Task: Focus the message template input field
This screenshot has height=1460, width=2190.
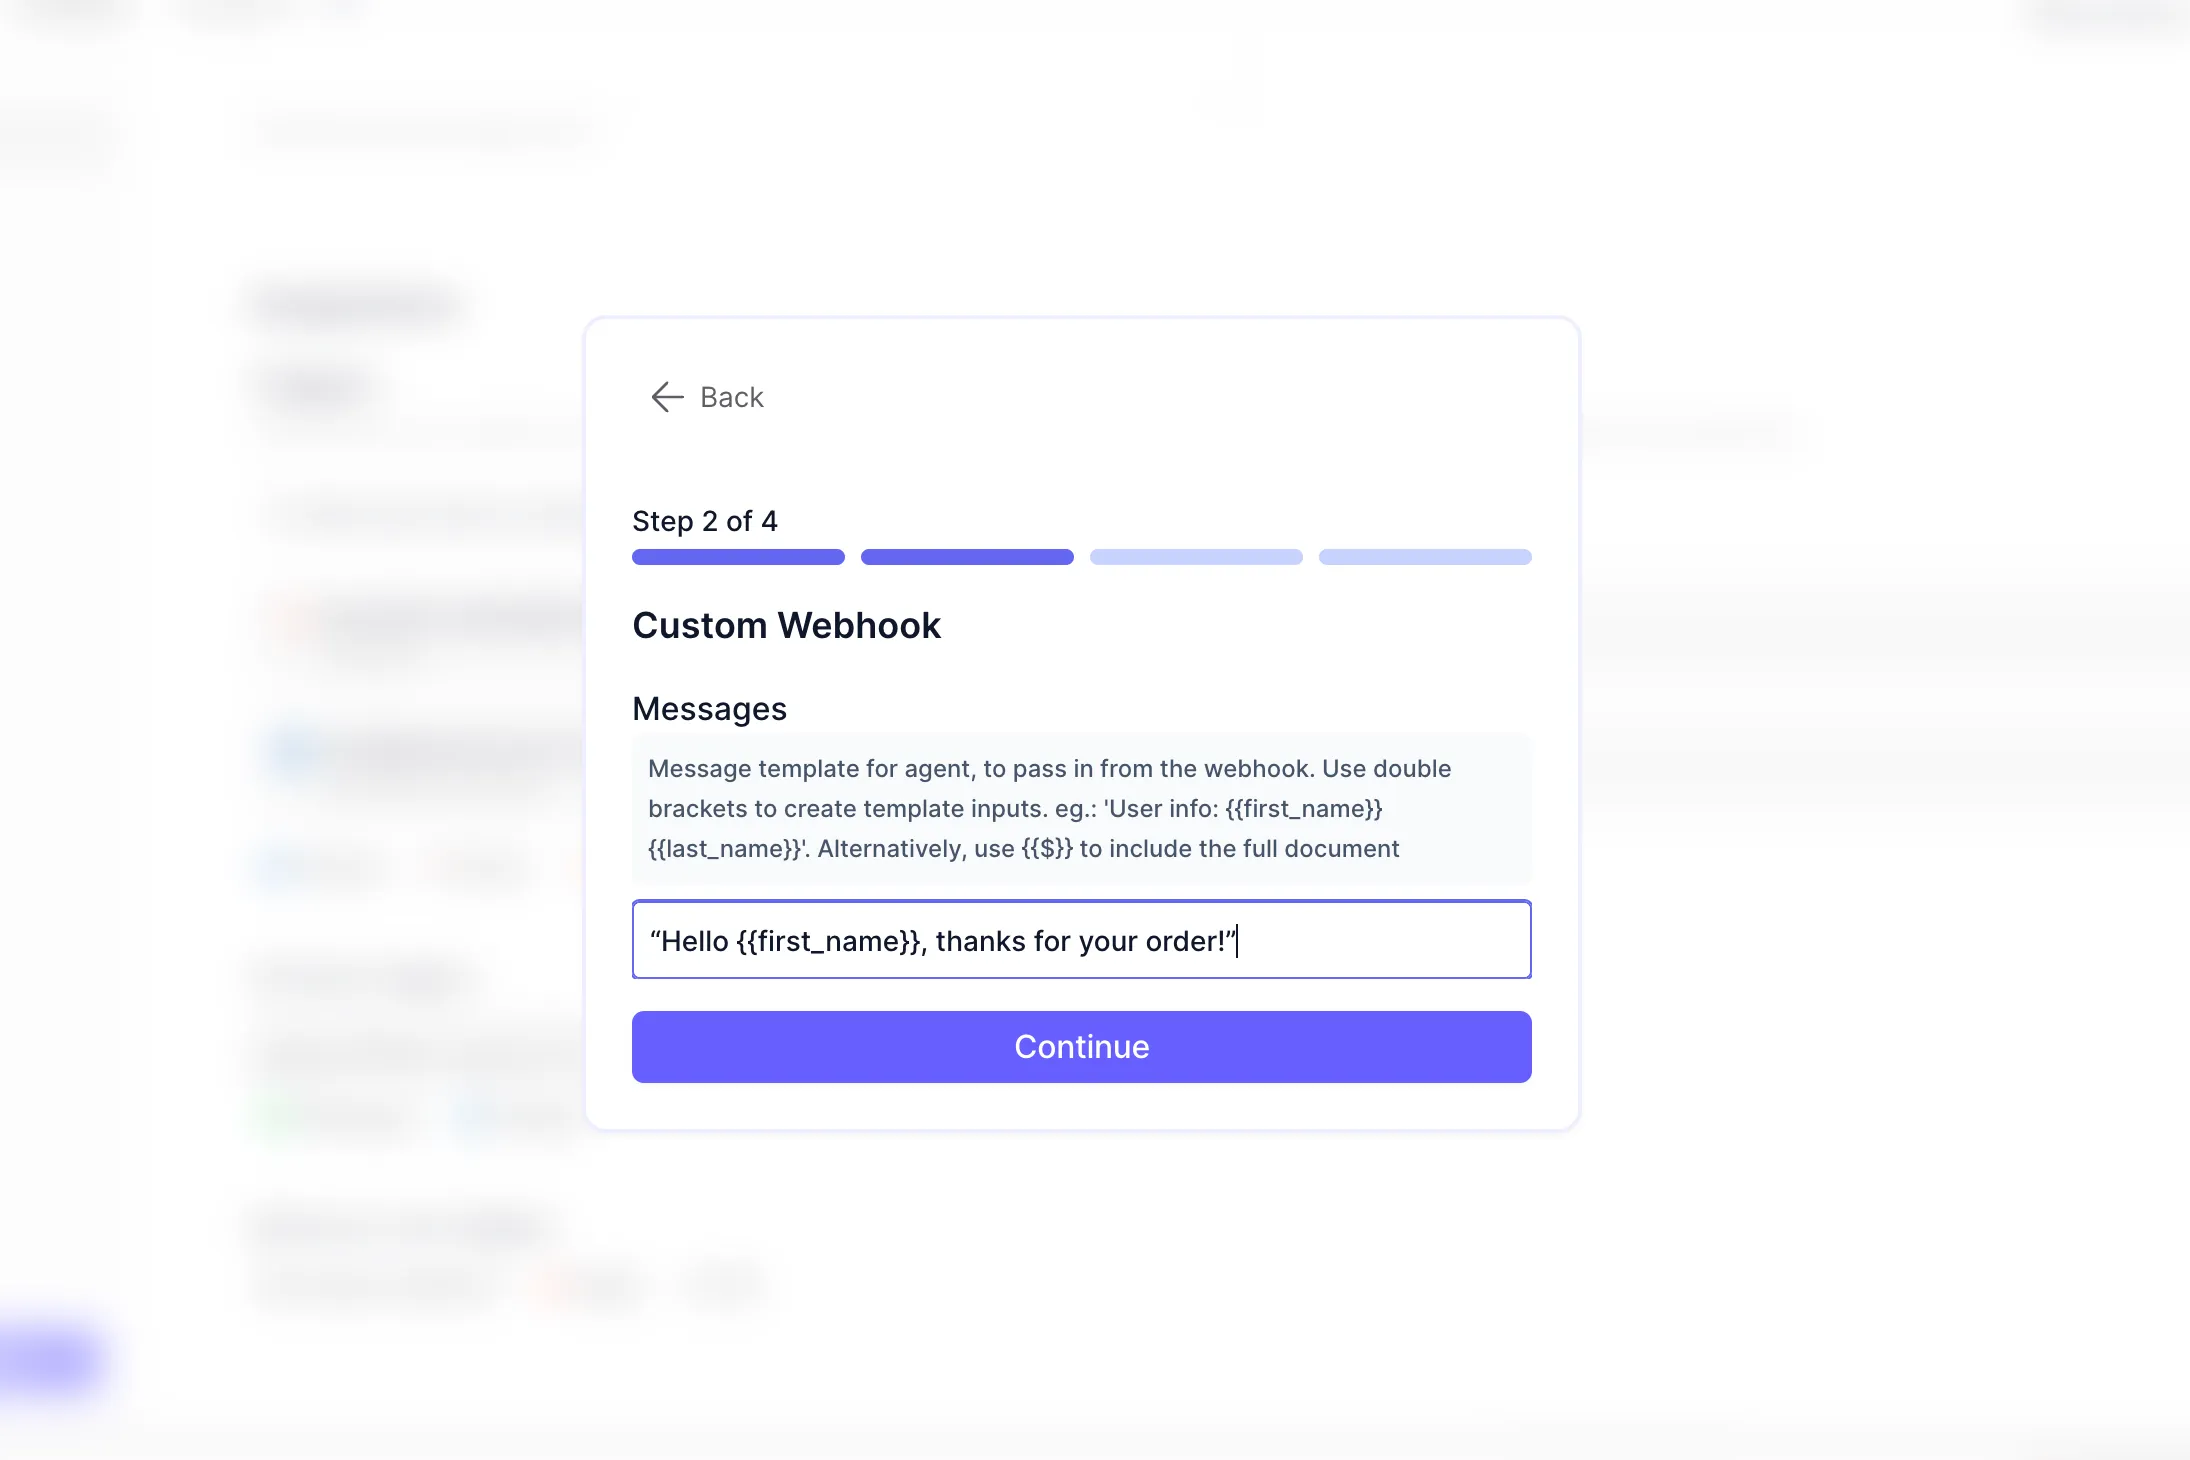Action: click(x=1380, y=940)
